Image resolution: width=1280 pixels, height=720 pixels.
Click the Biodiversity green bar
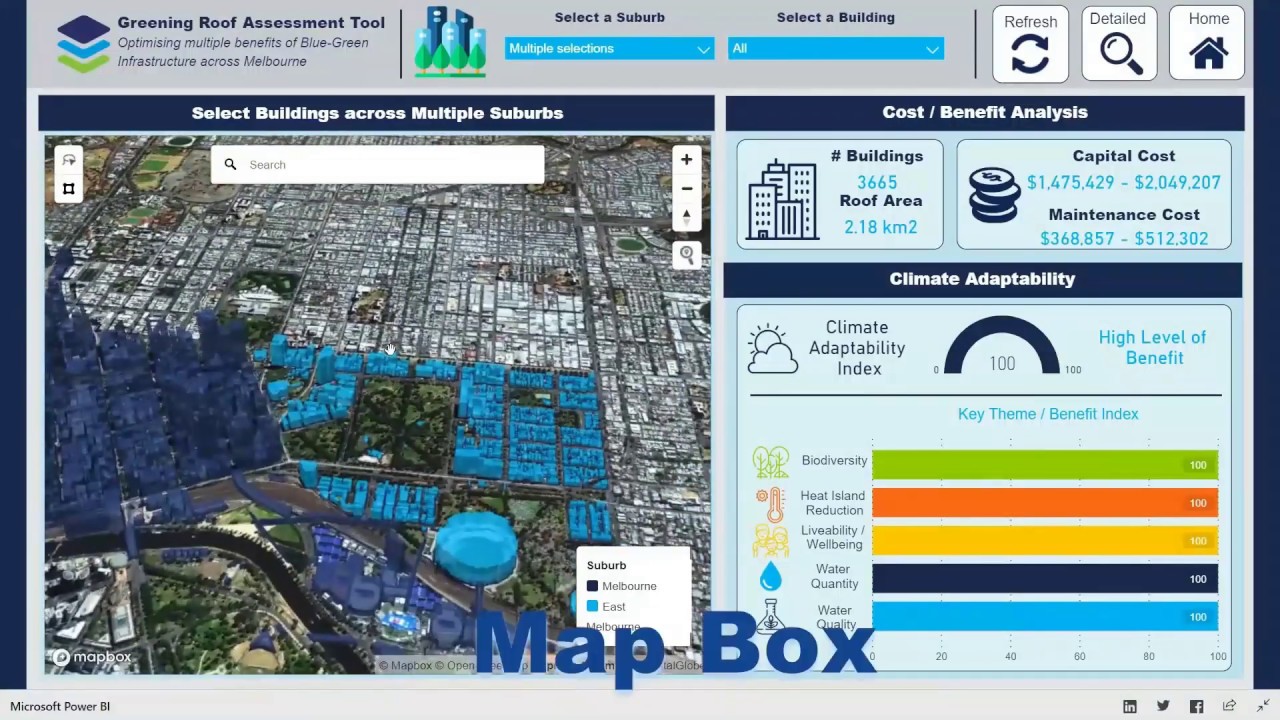coord(1045,464)
